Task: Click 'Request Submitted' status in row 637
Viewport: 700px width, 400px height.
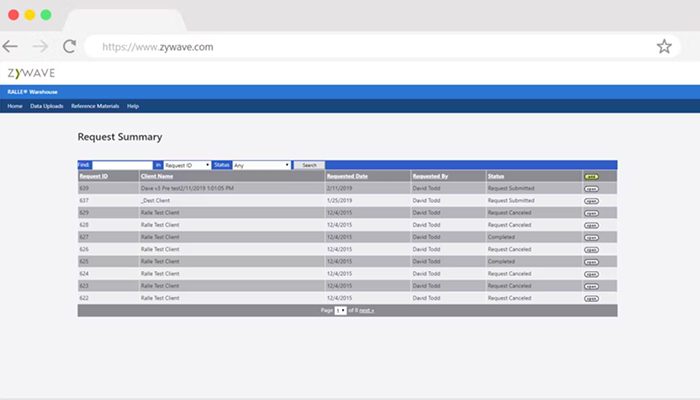Action: click(511, 200)
